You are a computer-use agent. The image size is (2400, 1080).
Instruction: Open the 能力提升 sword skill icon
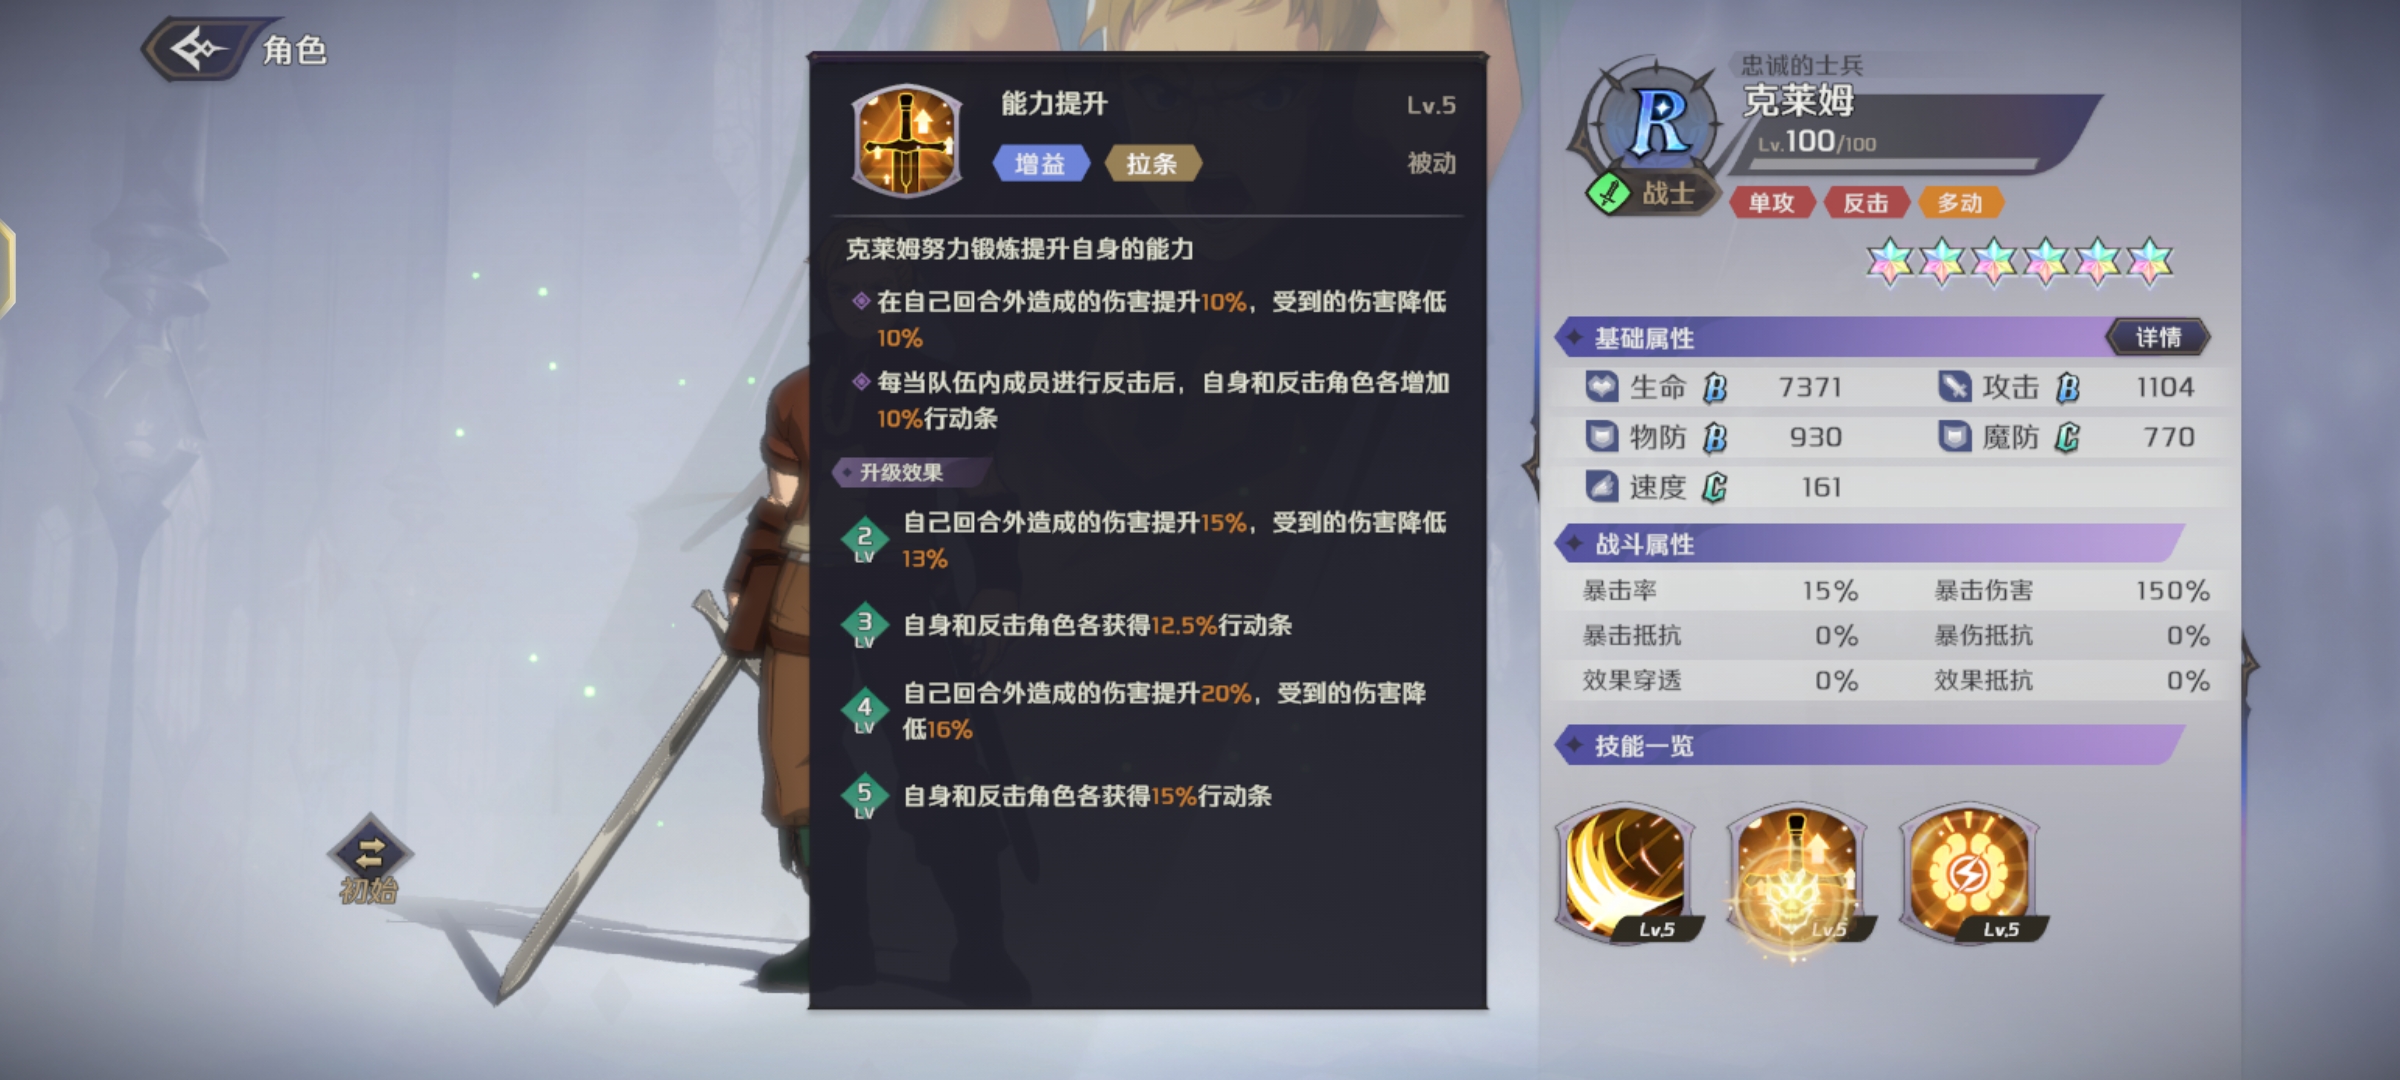pyautogui.click(x=906, y=139)
